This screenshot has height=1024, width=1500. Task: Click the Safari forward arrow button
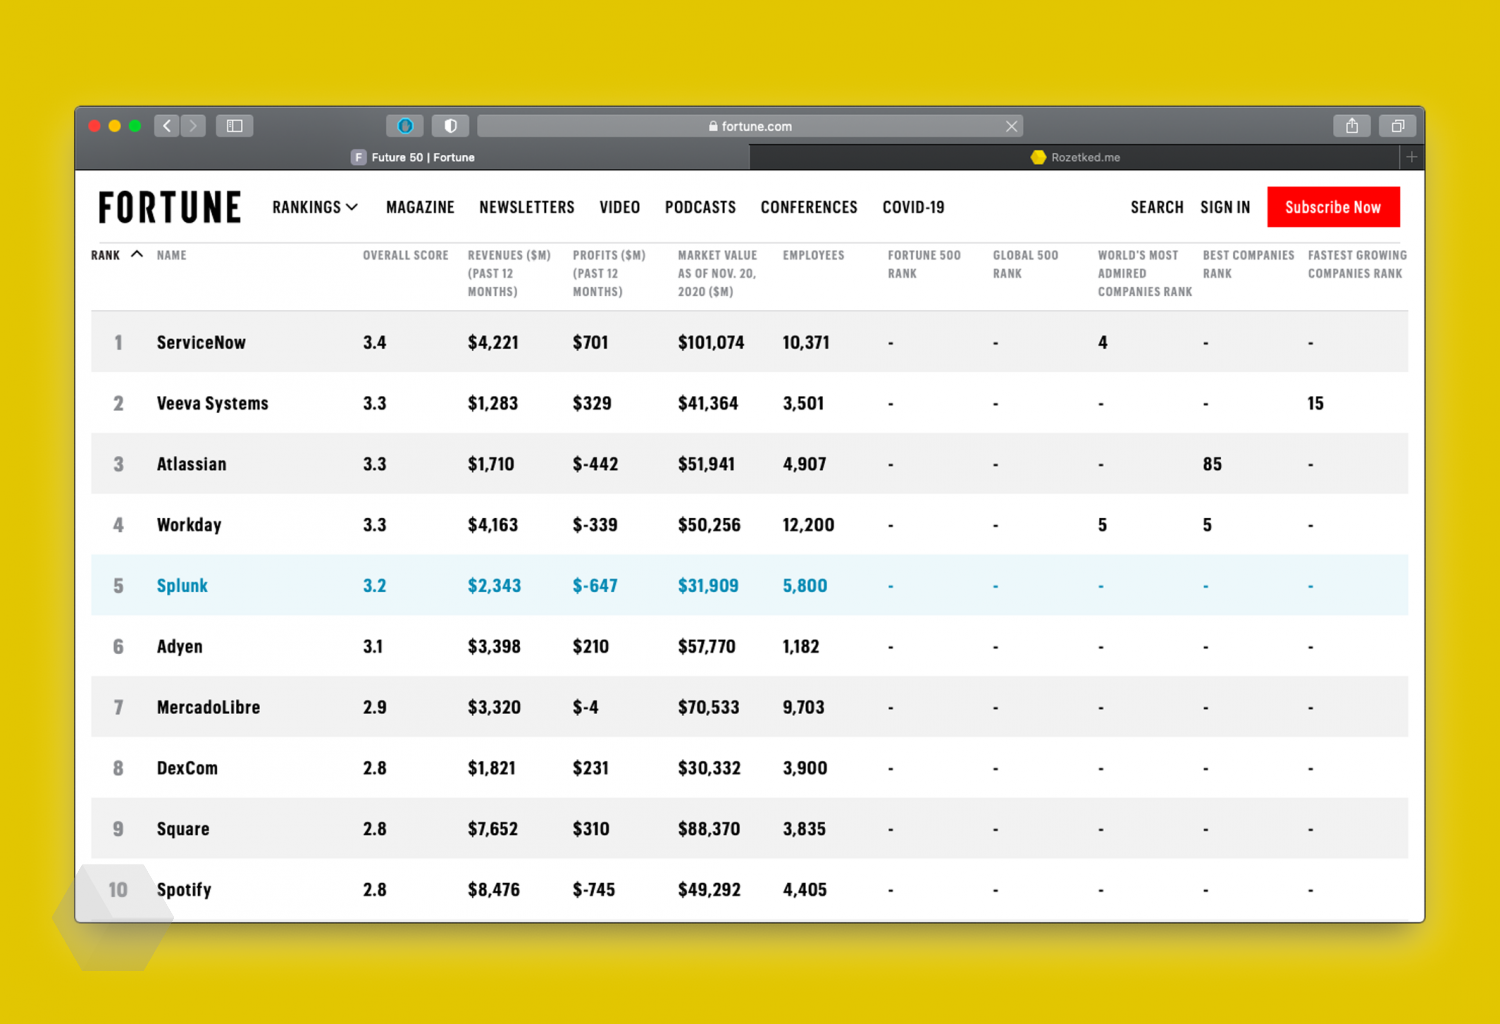(194, 126)
